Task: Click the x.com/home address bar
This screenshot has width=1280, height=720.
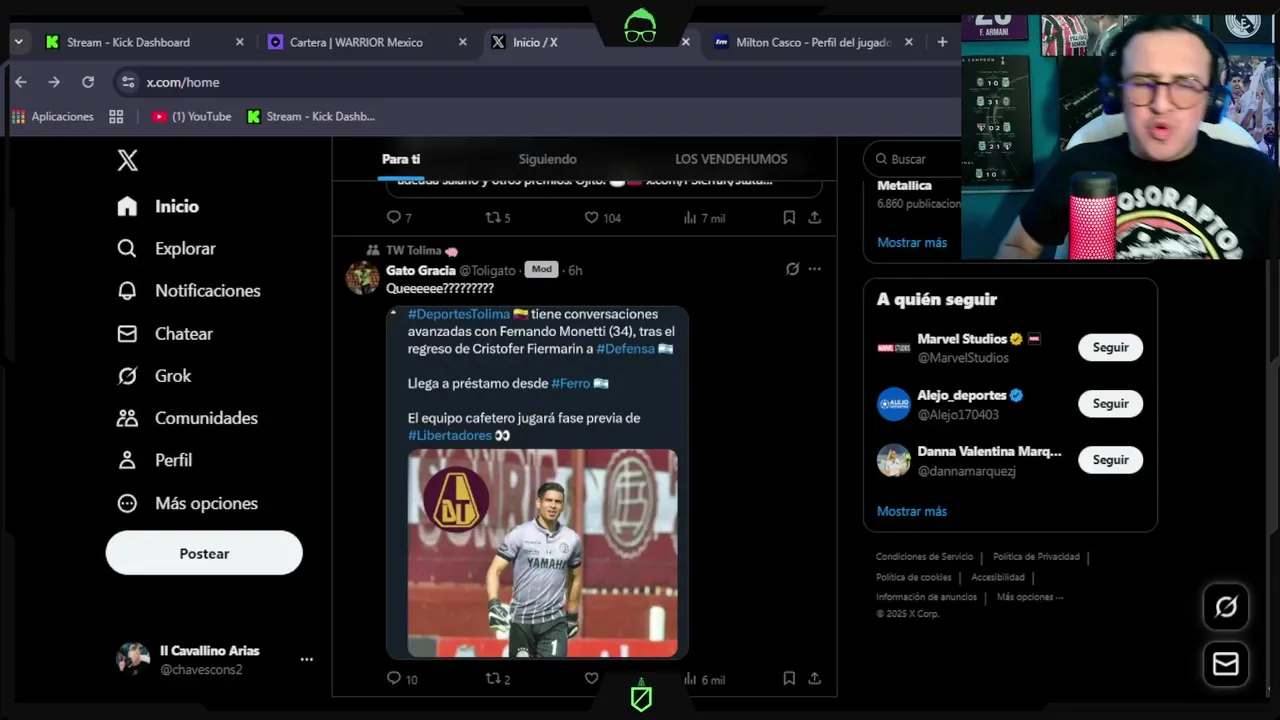Action: (x=535, y=82)
